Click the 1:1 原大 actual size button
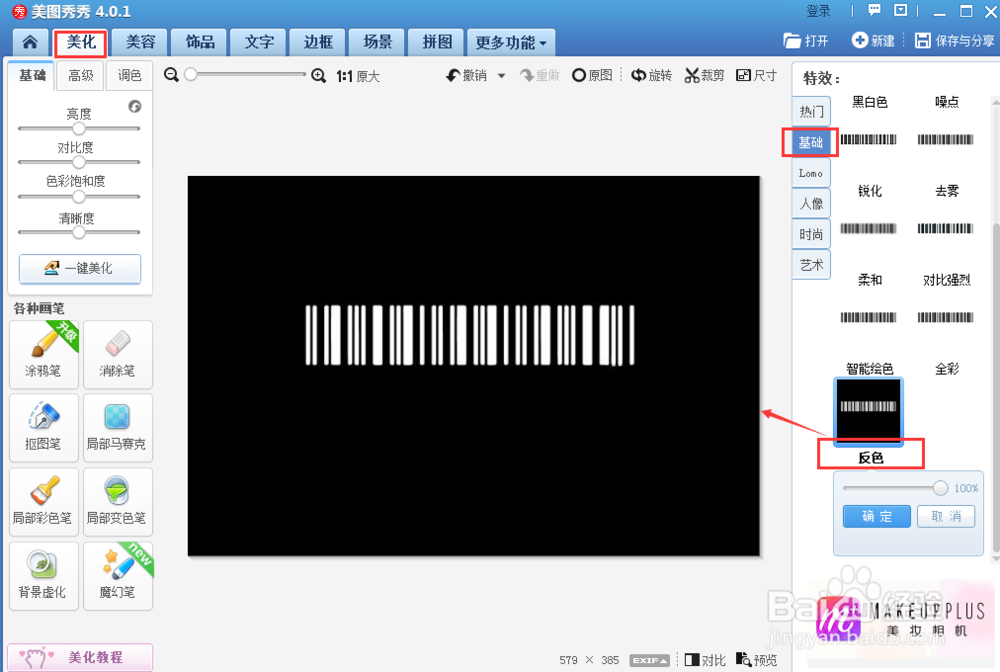1000x672 pixels. click(x=358, y=76)
